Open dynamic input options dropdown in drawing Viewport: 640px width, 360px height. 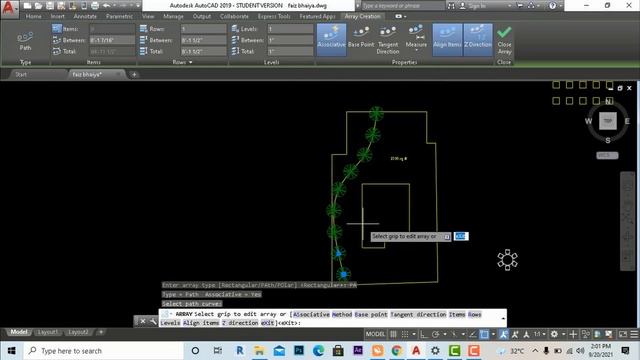(447, 237)
